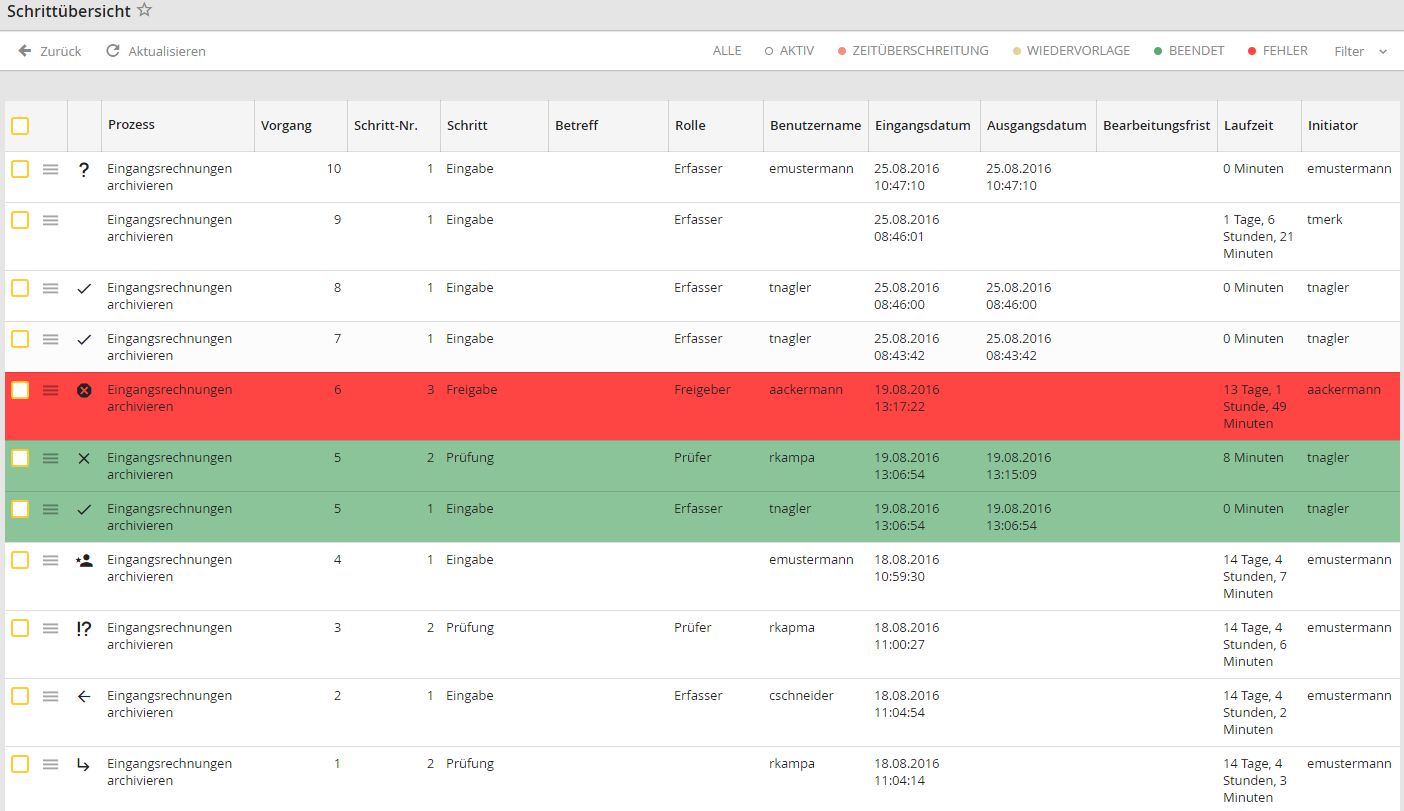Refresh the list with Aktualisieren
Screen dimensions: 1404x811
click(156, 51)
